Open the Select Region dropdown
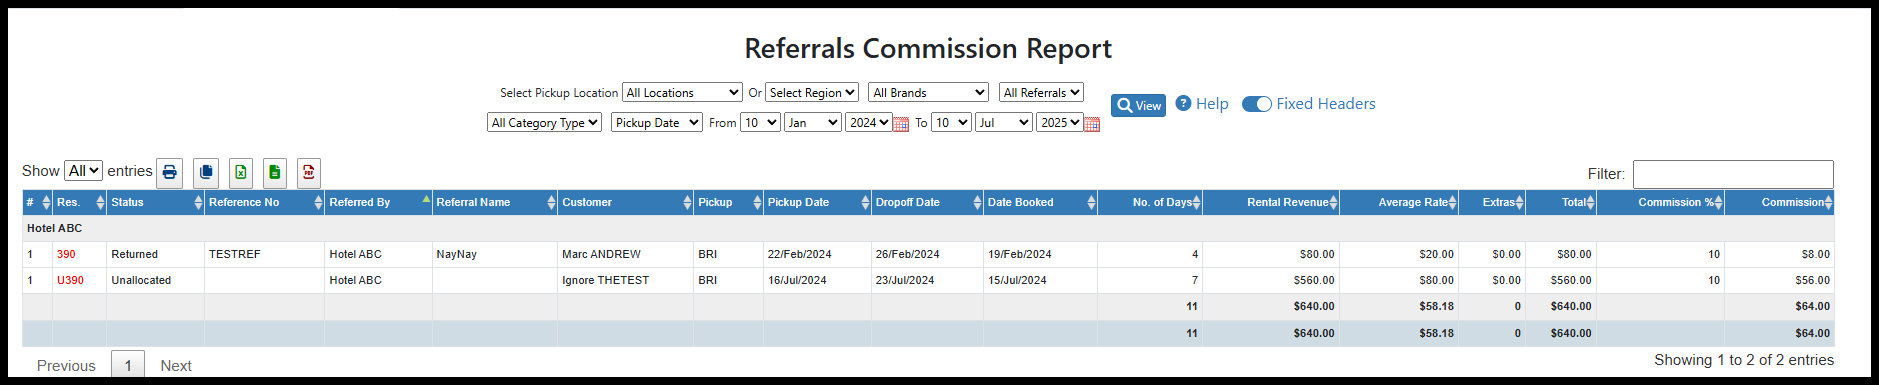The width and height of the screenshot is (1879, 385). point(812,92)
